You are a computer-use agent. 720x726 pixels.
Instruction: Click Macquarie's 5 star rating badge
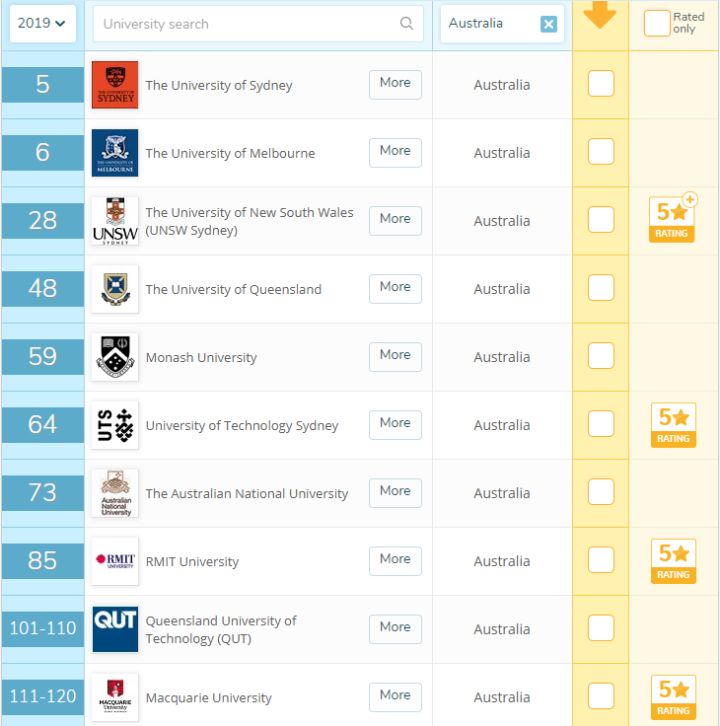[x=673, y=697]
